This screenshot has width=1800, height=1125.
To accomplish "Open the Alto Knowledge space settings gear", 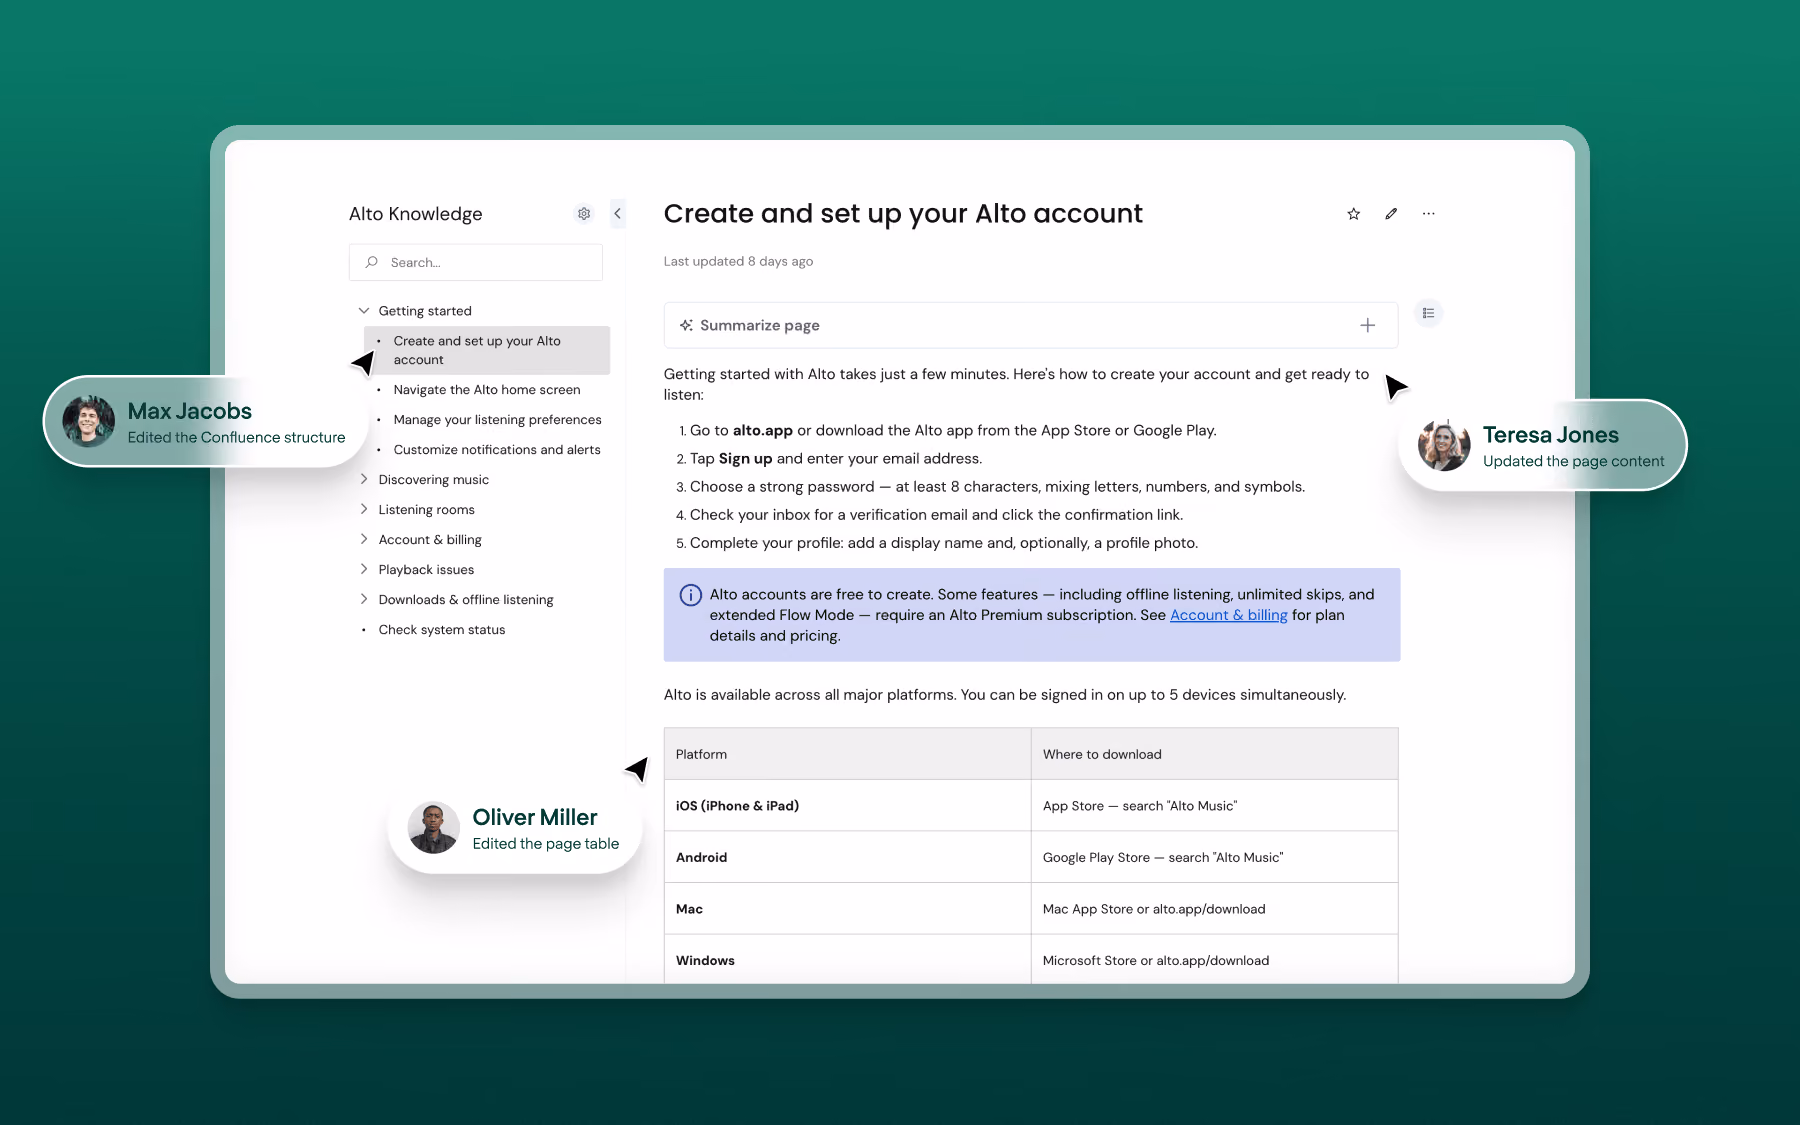I will (584, 213).
